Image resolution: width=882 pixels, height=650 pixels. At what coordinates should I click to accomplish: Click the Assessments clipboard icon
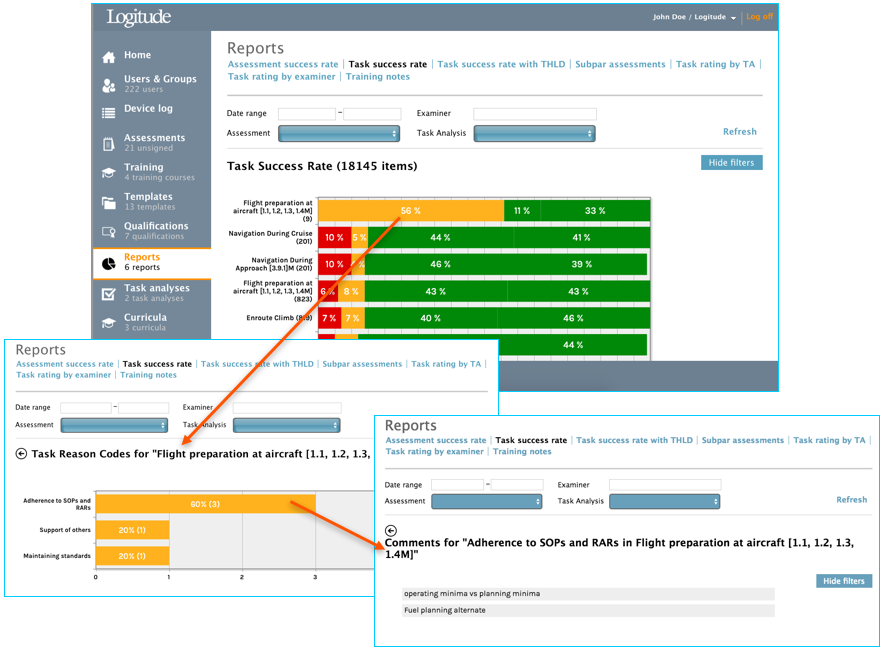[x=109, y=144]
